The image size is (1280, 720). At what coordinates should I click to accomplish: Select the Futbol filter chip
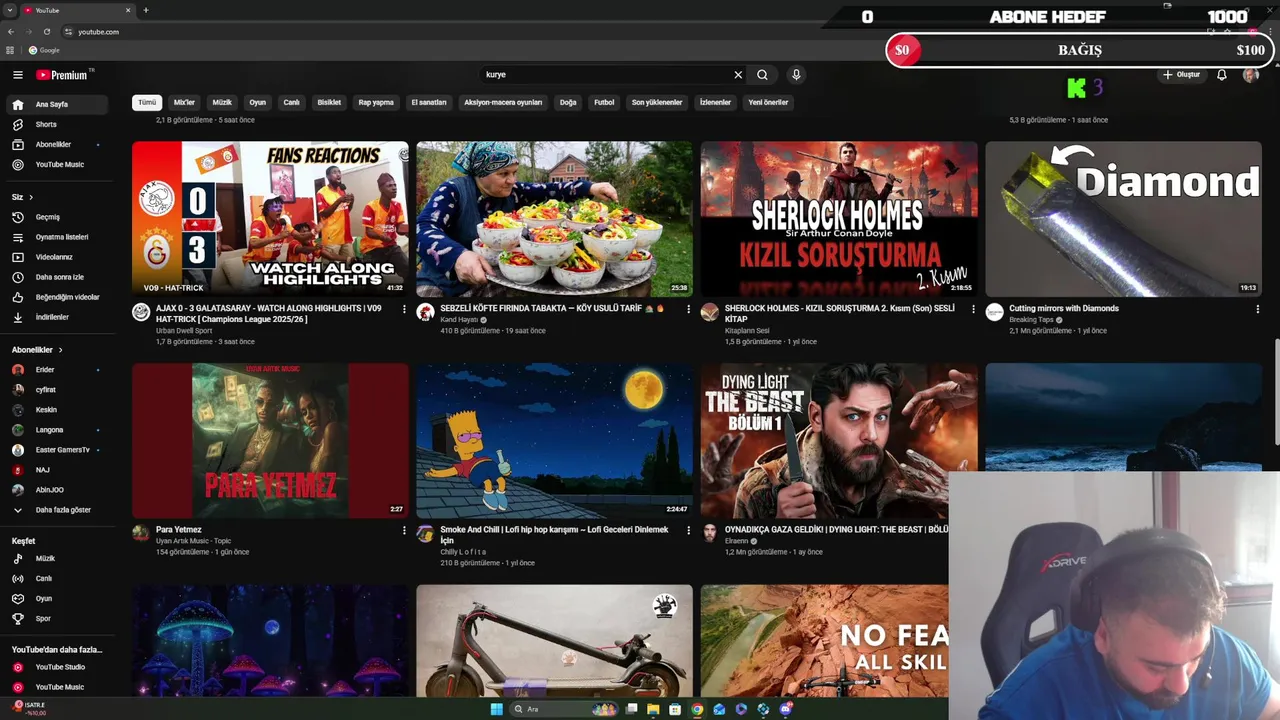(x=604, y=102)
